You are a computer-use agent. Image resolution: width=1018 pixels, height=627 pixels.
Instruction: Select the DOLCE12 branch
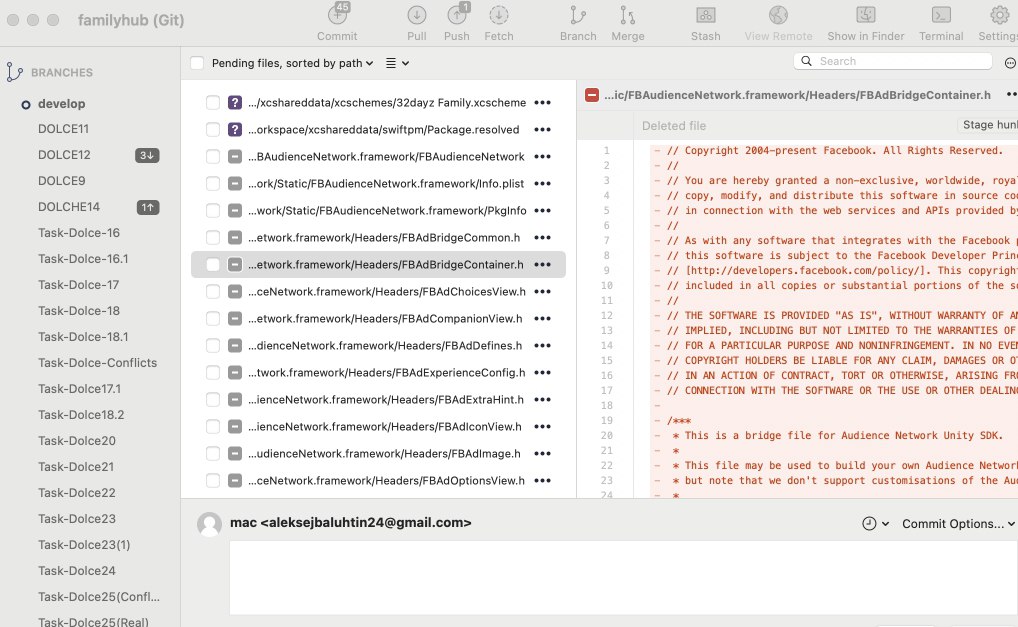pos(64,155)
